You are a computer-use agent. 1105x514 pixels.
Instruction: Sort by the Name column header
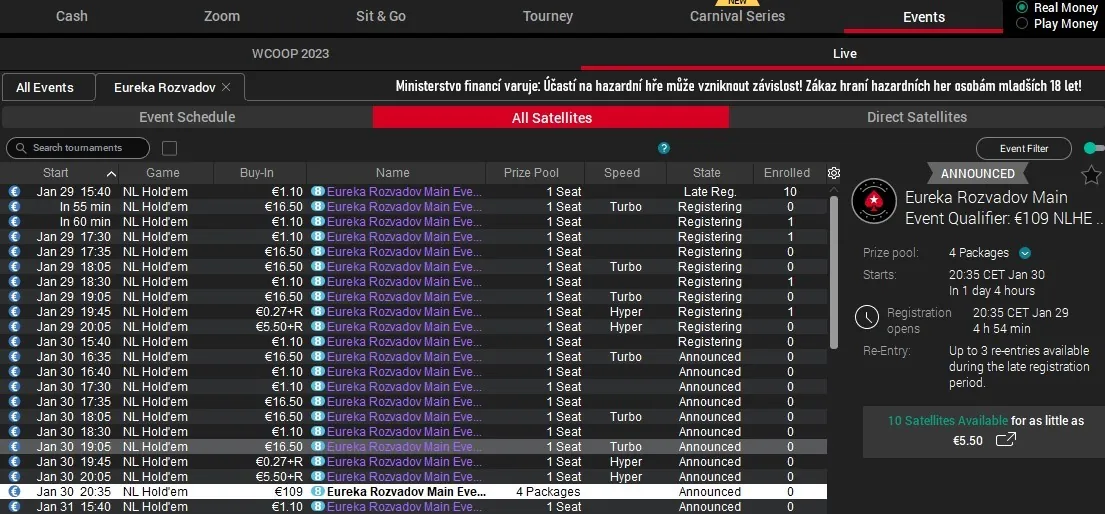point(393,173)
